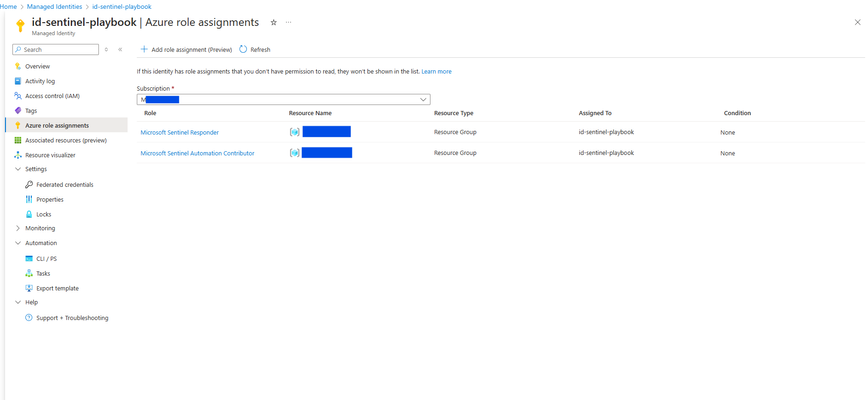Click the managed identity key icon in header
Screen dimensions: 866x400
coord(20,26)
